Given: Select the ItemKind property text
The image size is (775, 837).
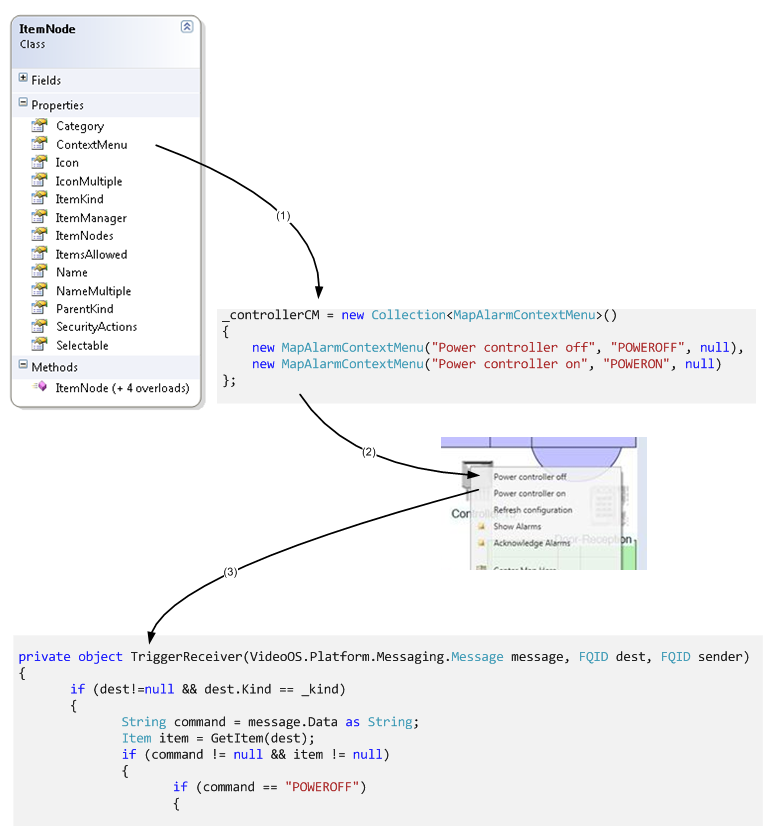Looking at the screenshot, I should point(80,199).
